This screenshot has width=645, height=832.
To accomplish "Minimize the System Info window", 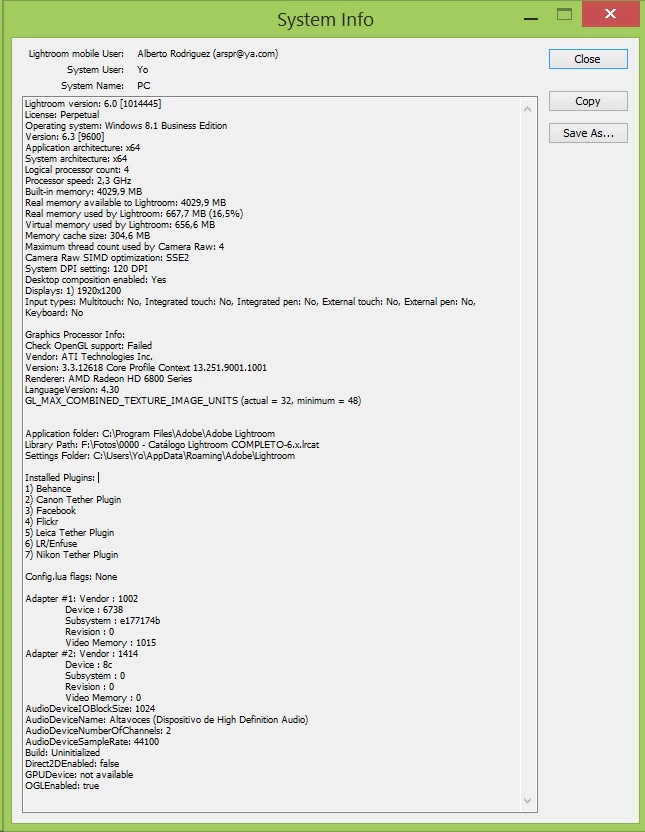I will point(530,19).
